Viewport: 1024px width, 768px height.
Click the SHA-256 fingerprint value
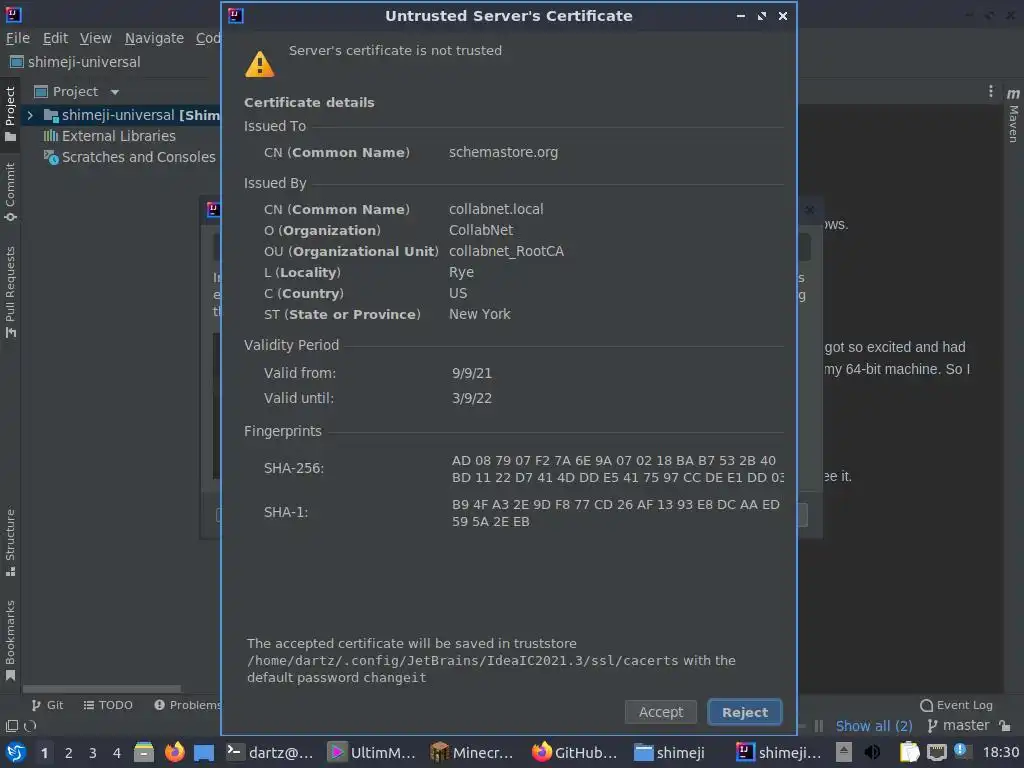tap(617, 469)
